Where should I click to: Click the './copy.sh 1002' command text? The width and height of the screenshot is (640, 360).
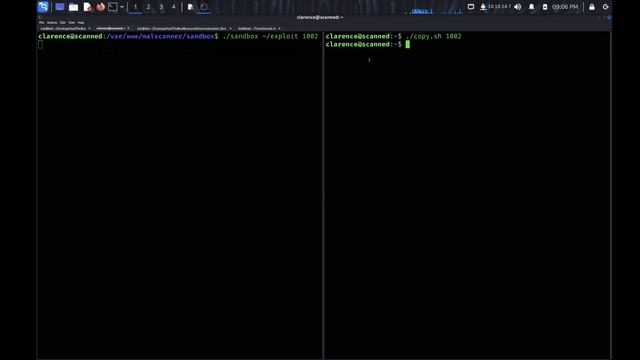click(x=433, y=36)
